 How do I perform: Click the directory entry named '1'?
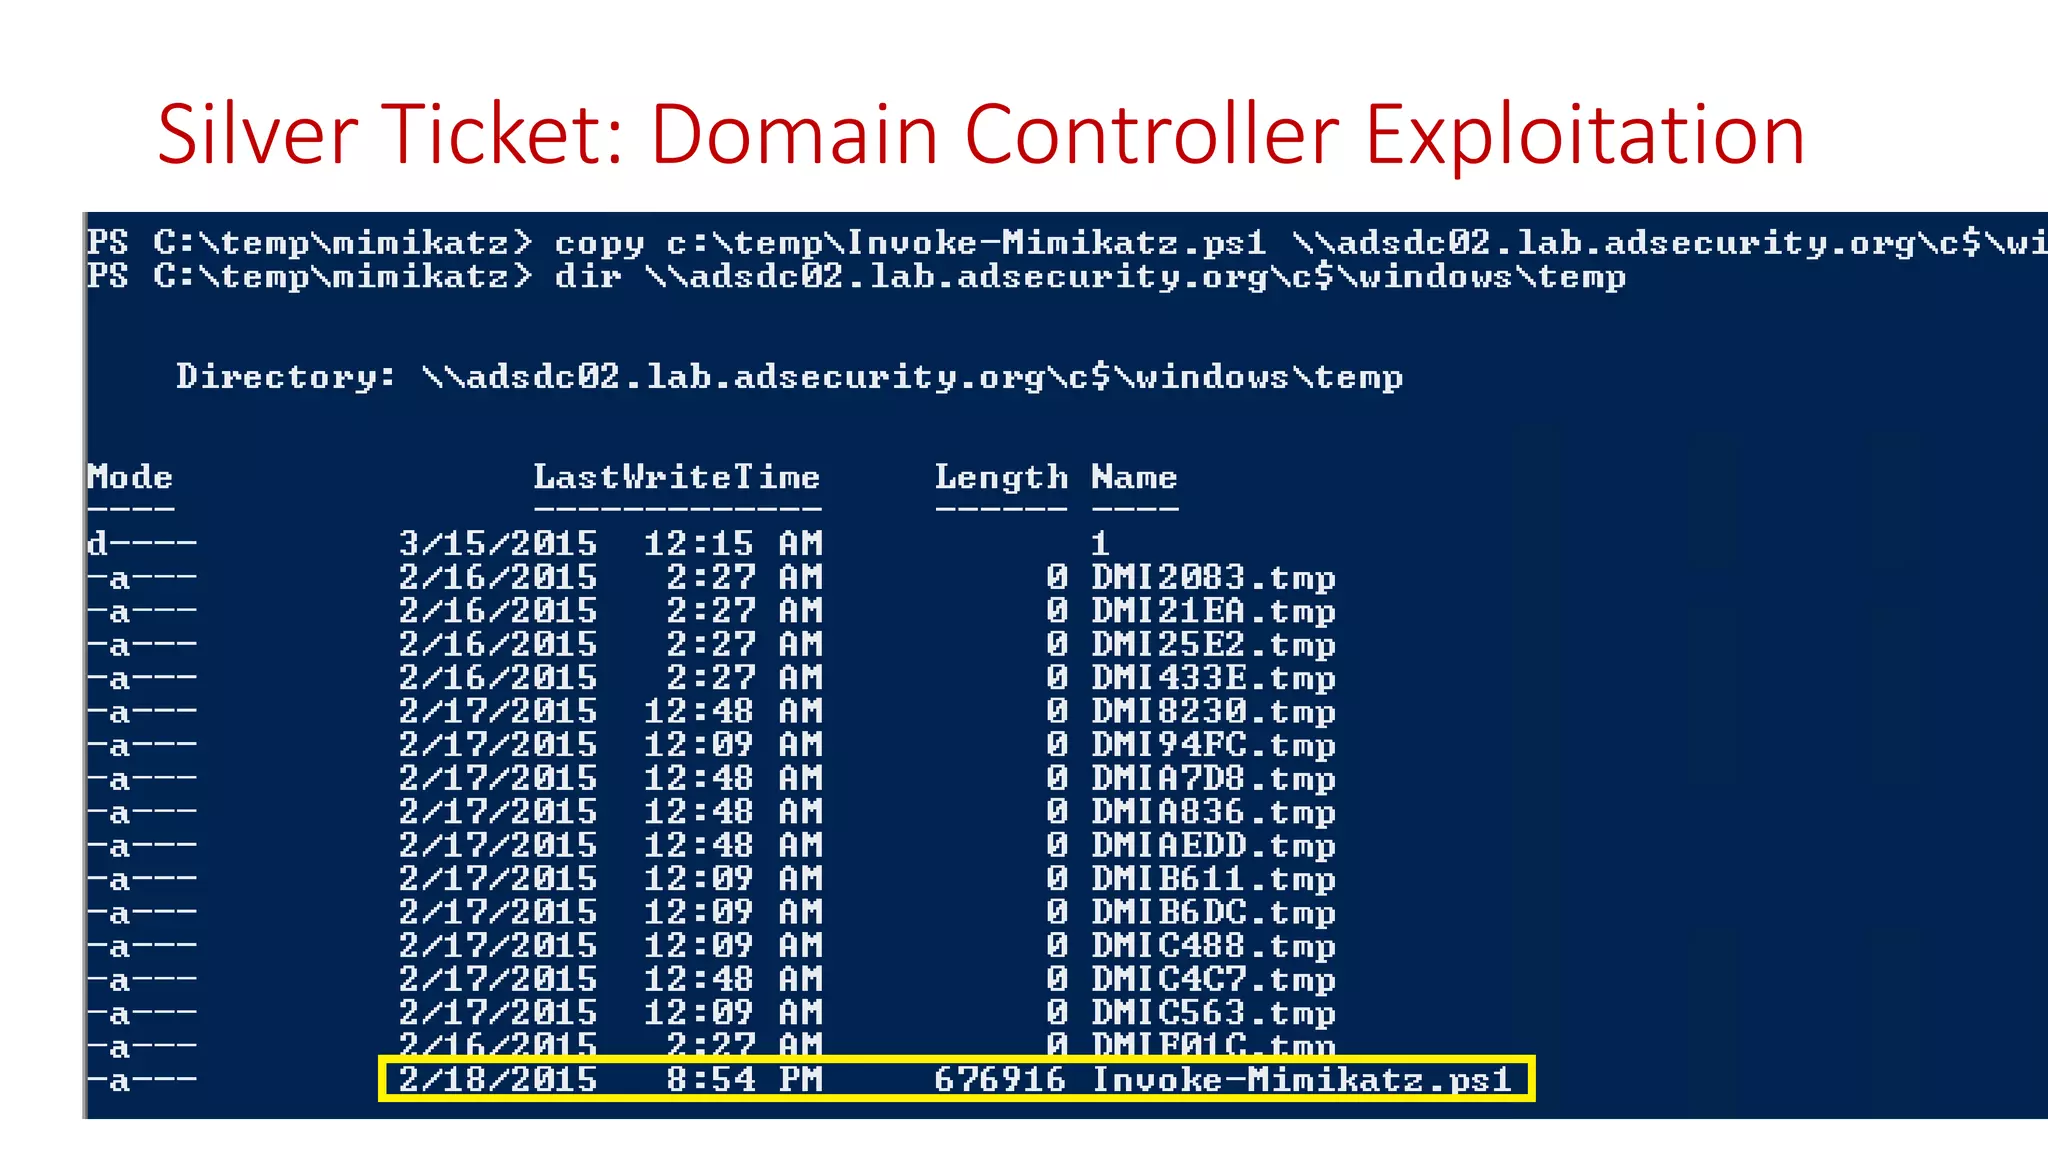tap(1100, 544)
